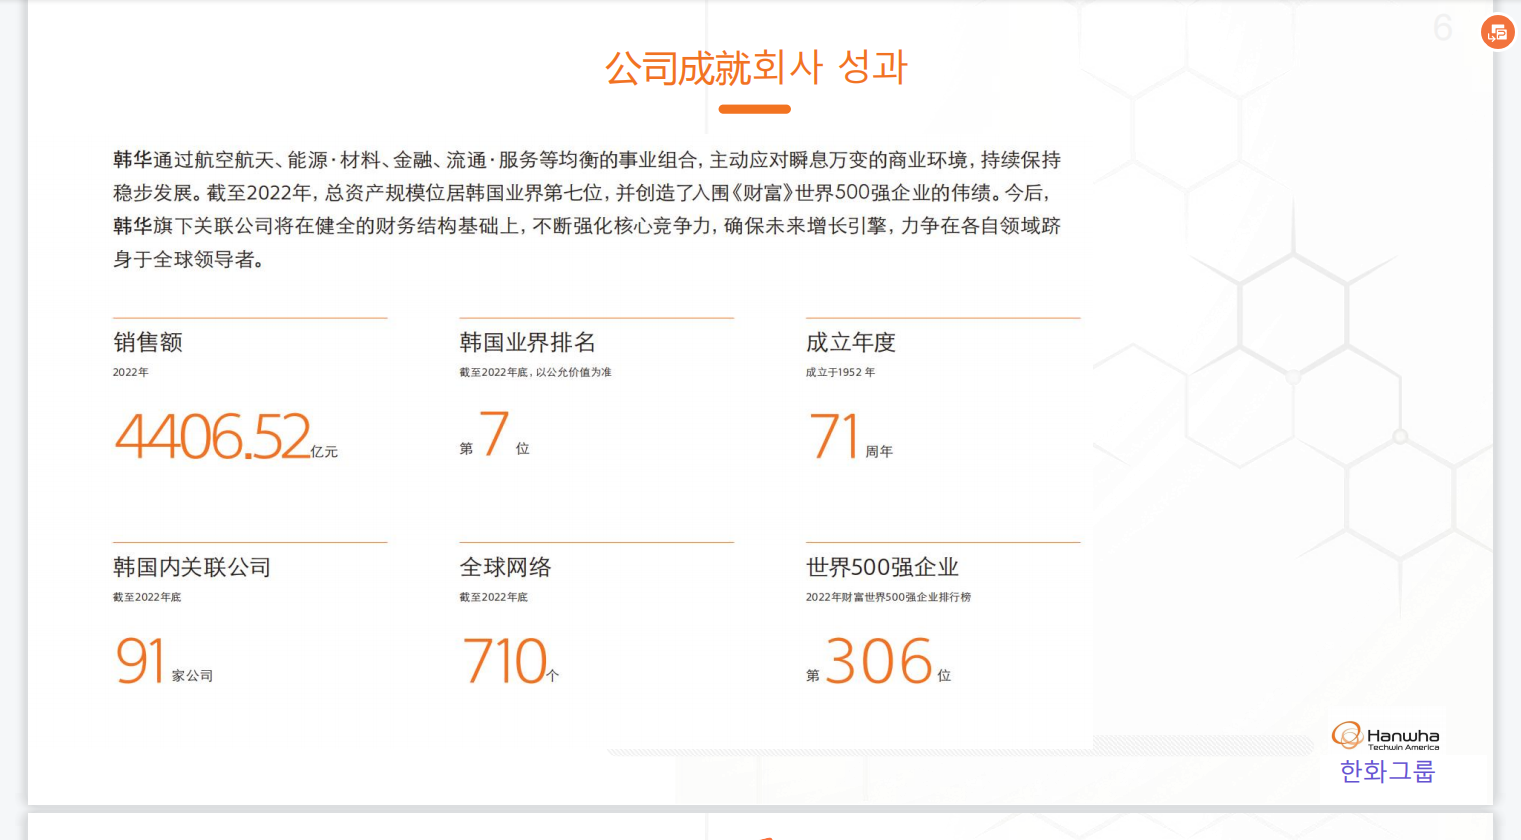
Task: Click the intro paragraph starting with 韩华通过航空航天
Action: click(587, 209)
